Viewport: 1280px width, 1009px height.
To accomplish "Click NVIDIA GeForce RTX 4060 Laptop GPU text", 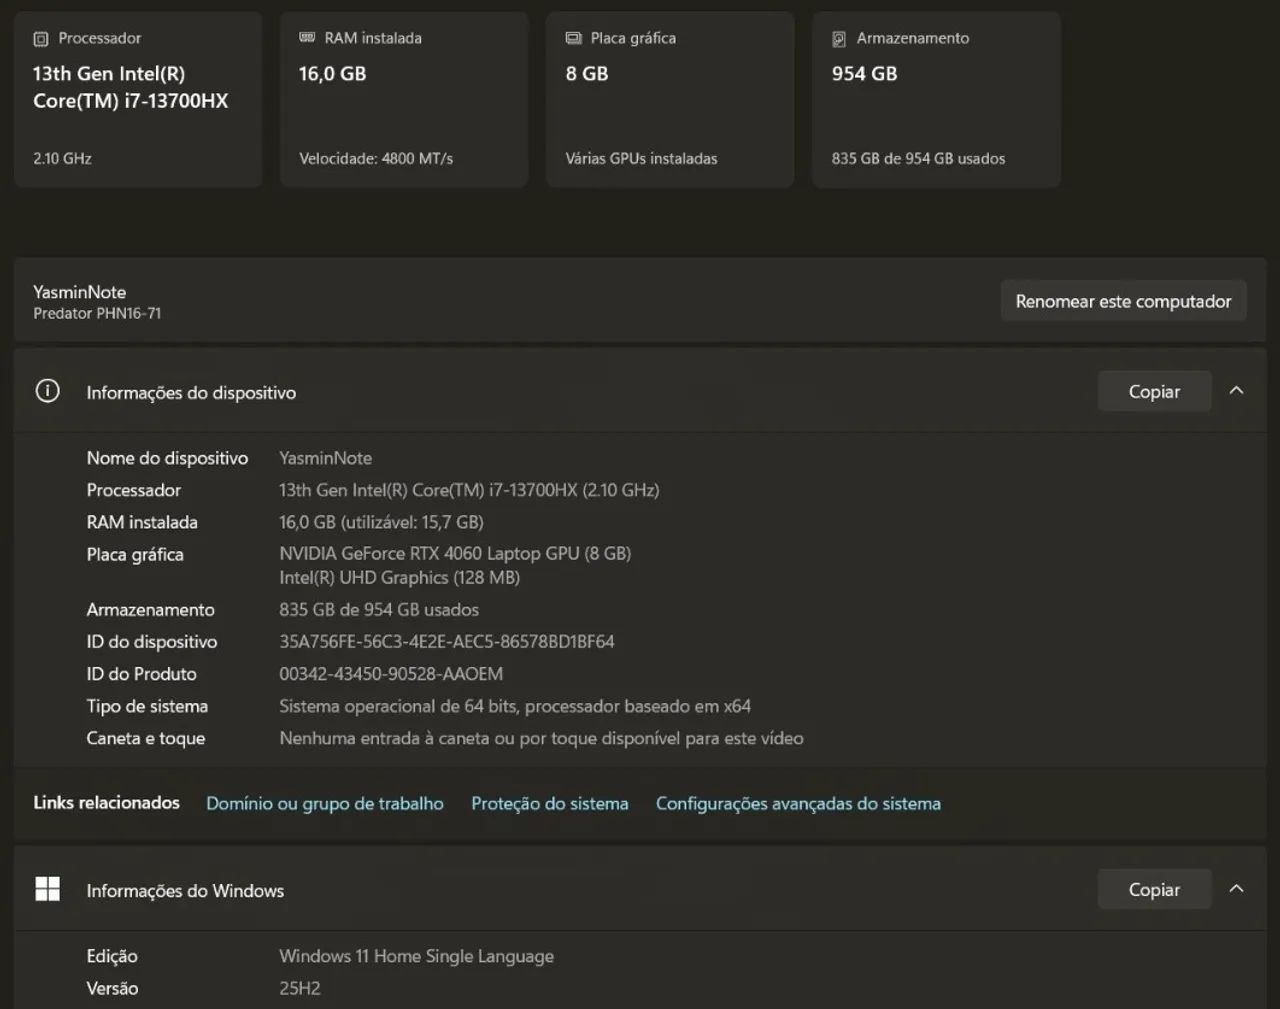I will (455, 553).
